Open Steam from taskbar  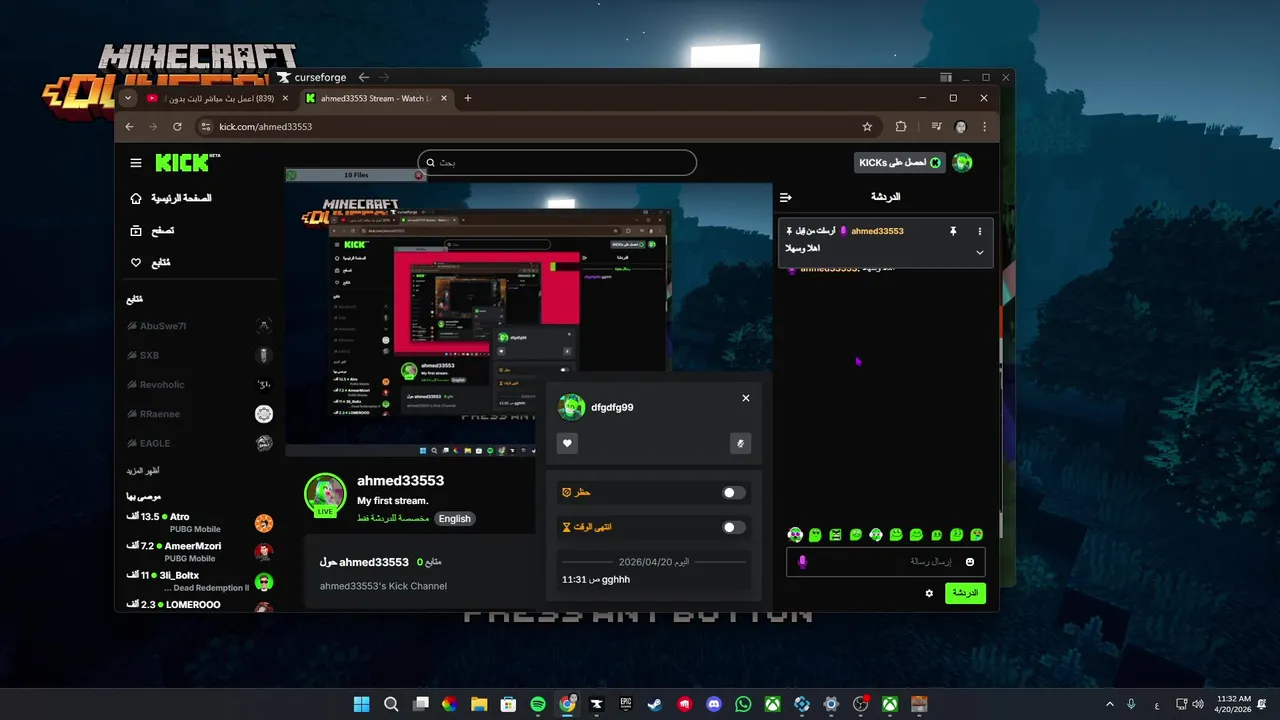[x=655, y=704]
